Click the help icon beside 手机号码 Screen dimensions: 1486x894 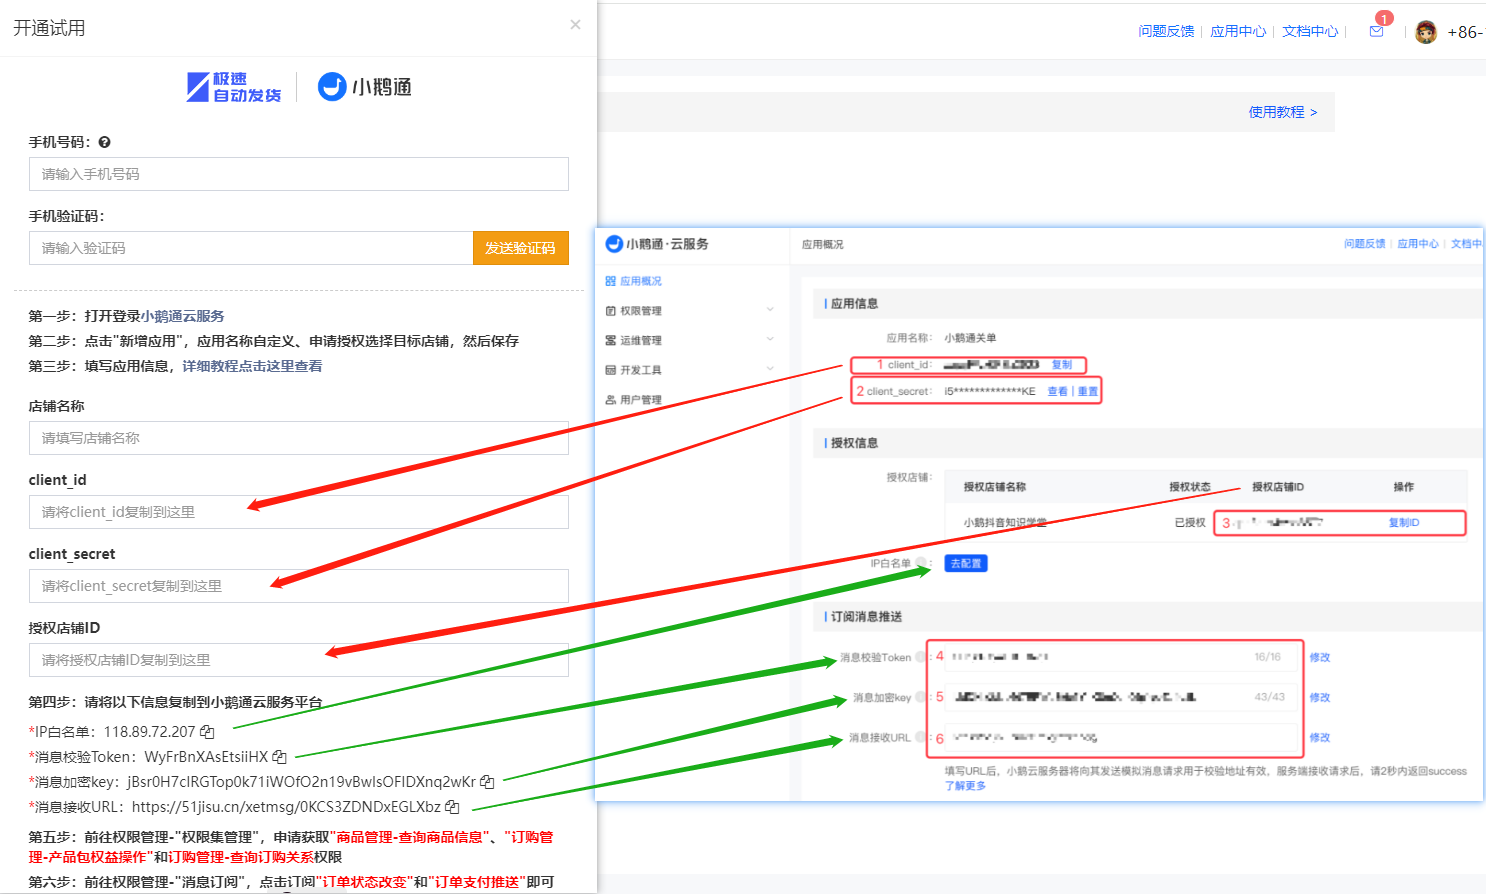pos(105,143)
